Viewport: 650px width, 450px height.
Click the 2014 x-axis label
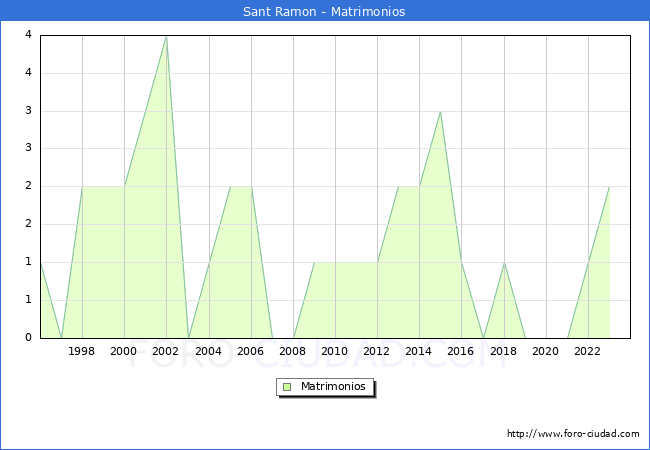[419, 351]
